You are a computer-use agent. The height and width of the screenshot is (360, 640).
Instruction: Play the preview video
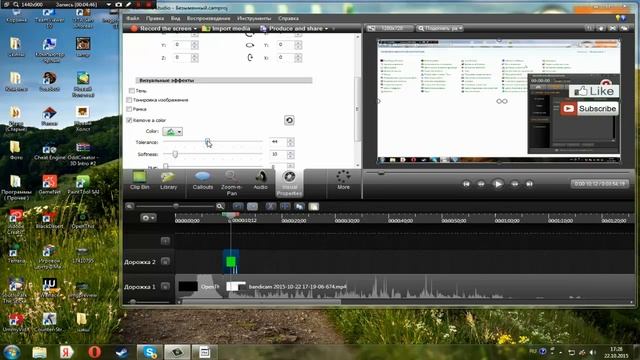pos(498,184)
